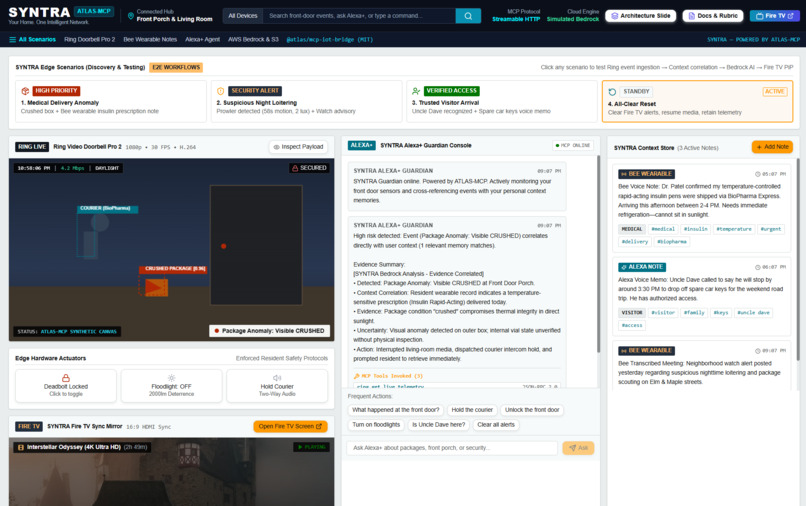Go to Alexa+ Agent tab
Screen dimensions: 806x506
203,39
